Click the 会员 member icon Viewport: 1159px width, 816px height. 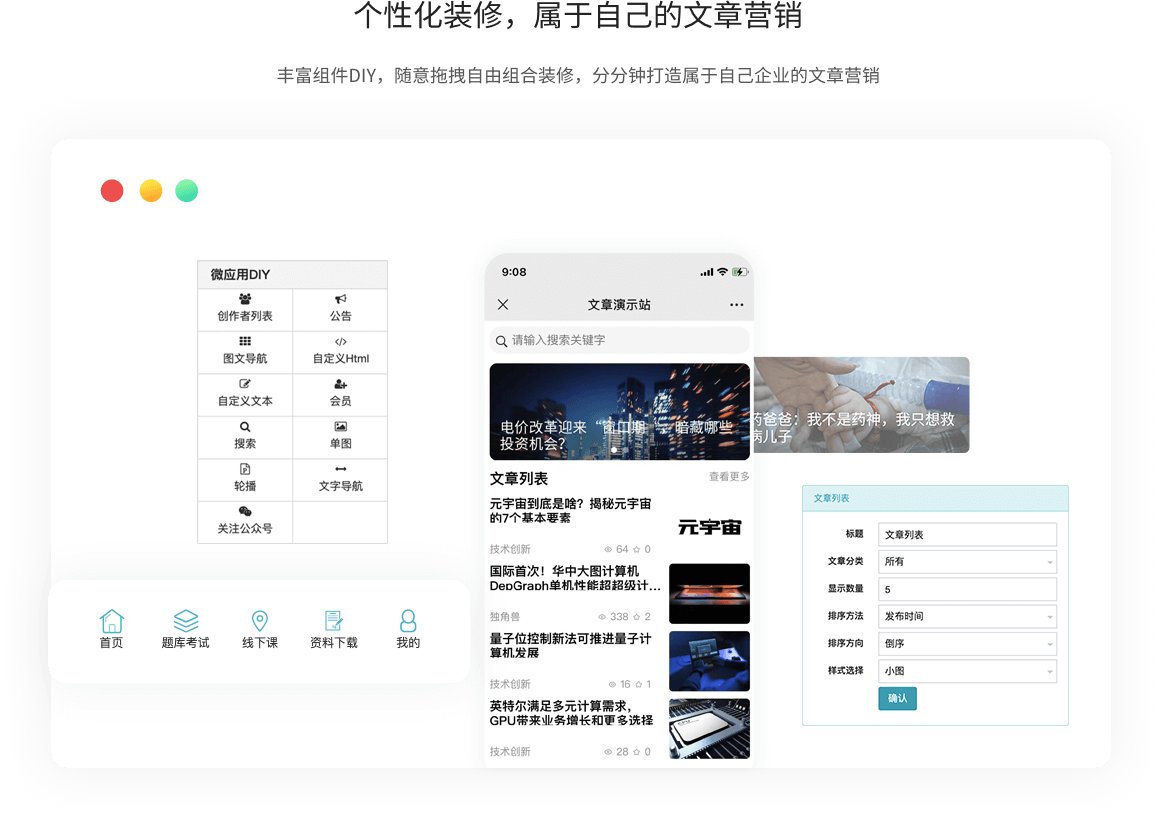click(340, 385)
